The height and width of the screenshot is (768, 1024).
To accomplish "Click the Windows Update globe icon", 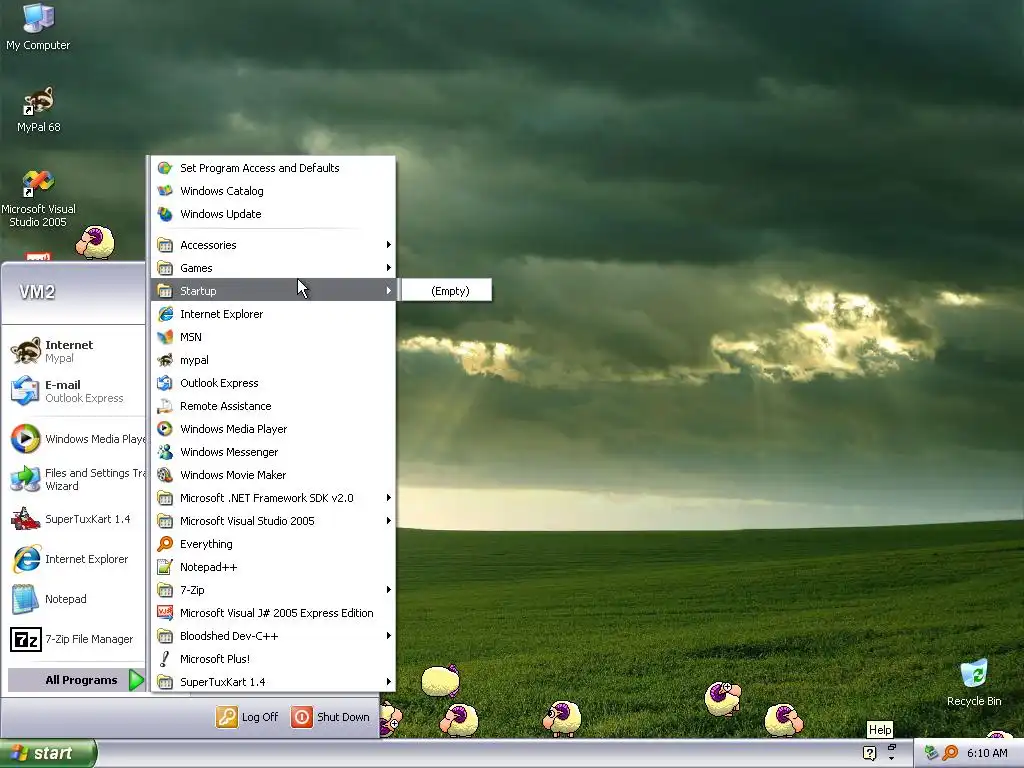I will pyautogui.click(x=165, y=214).
